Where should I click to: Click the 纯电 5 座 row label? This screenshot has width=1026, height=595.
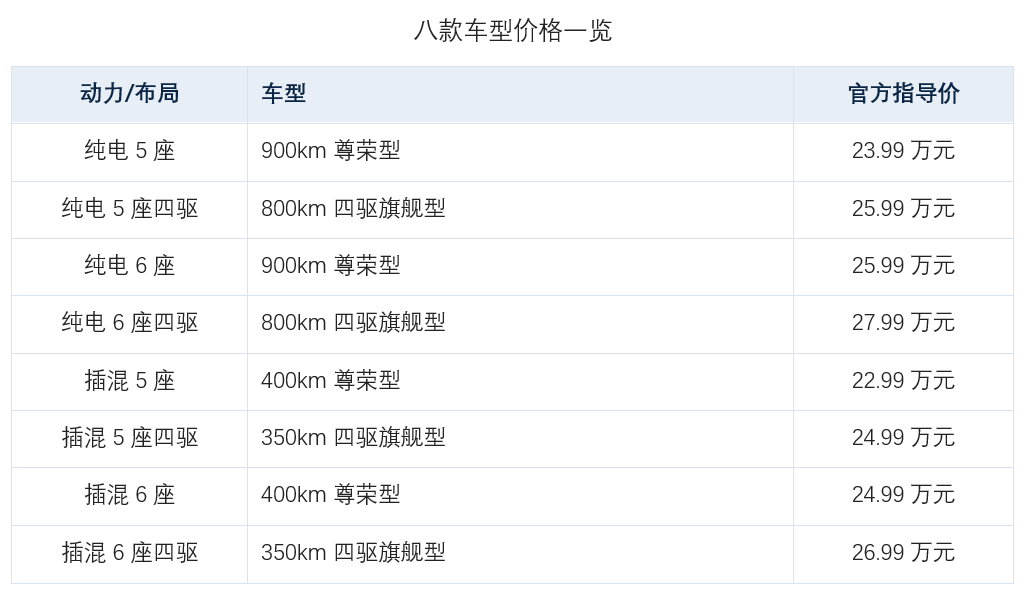point(130,151)
